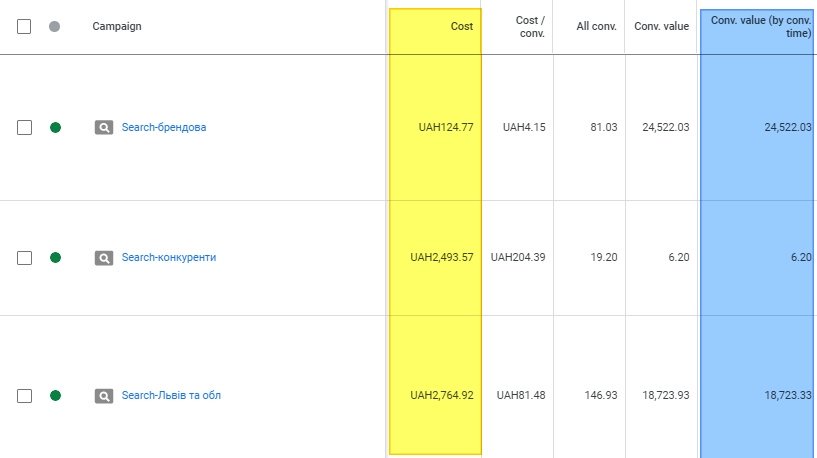Sort by the Cost column header

click(461, 26)
